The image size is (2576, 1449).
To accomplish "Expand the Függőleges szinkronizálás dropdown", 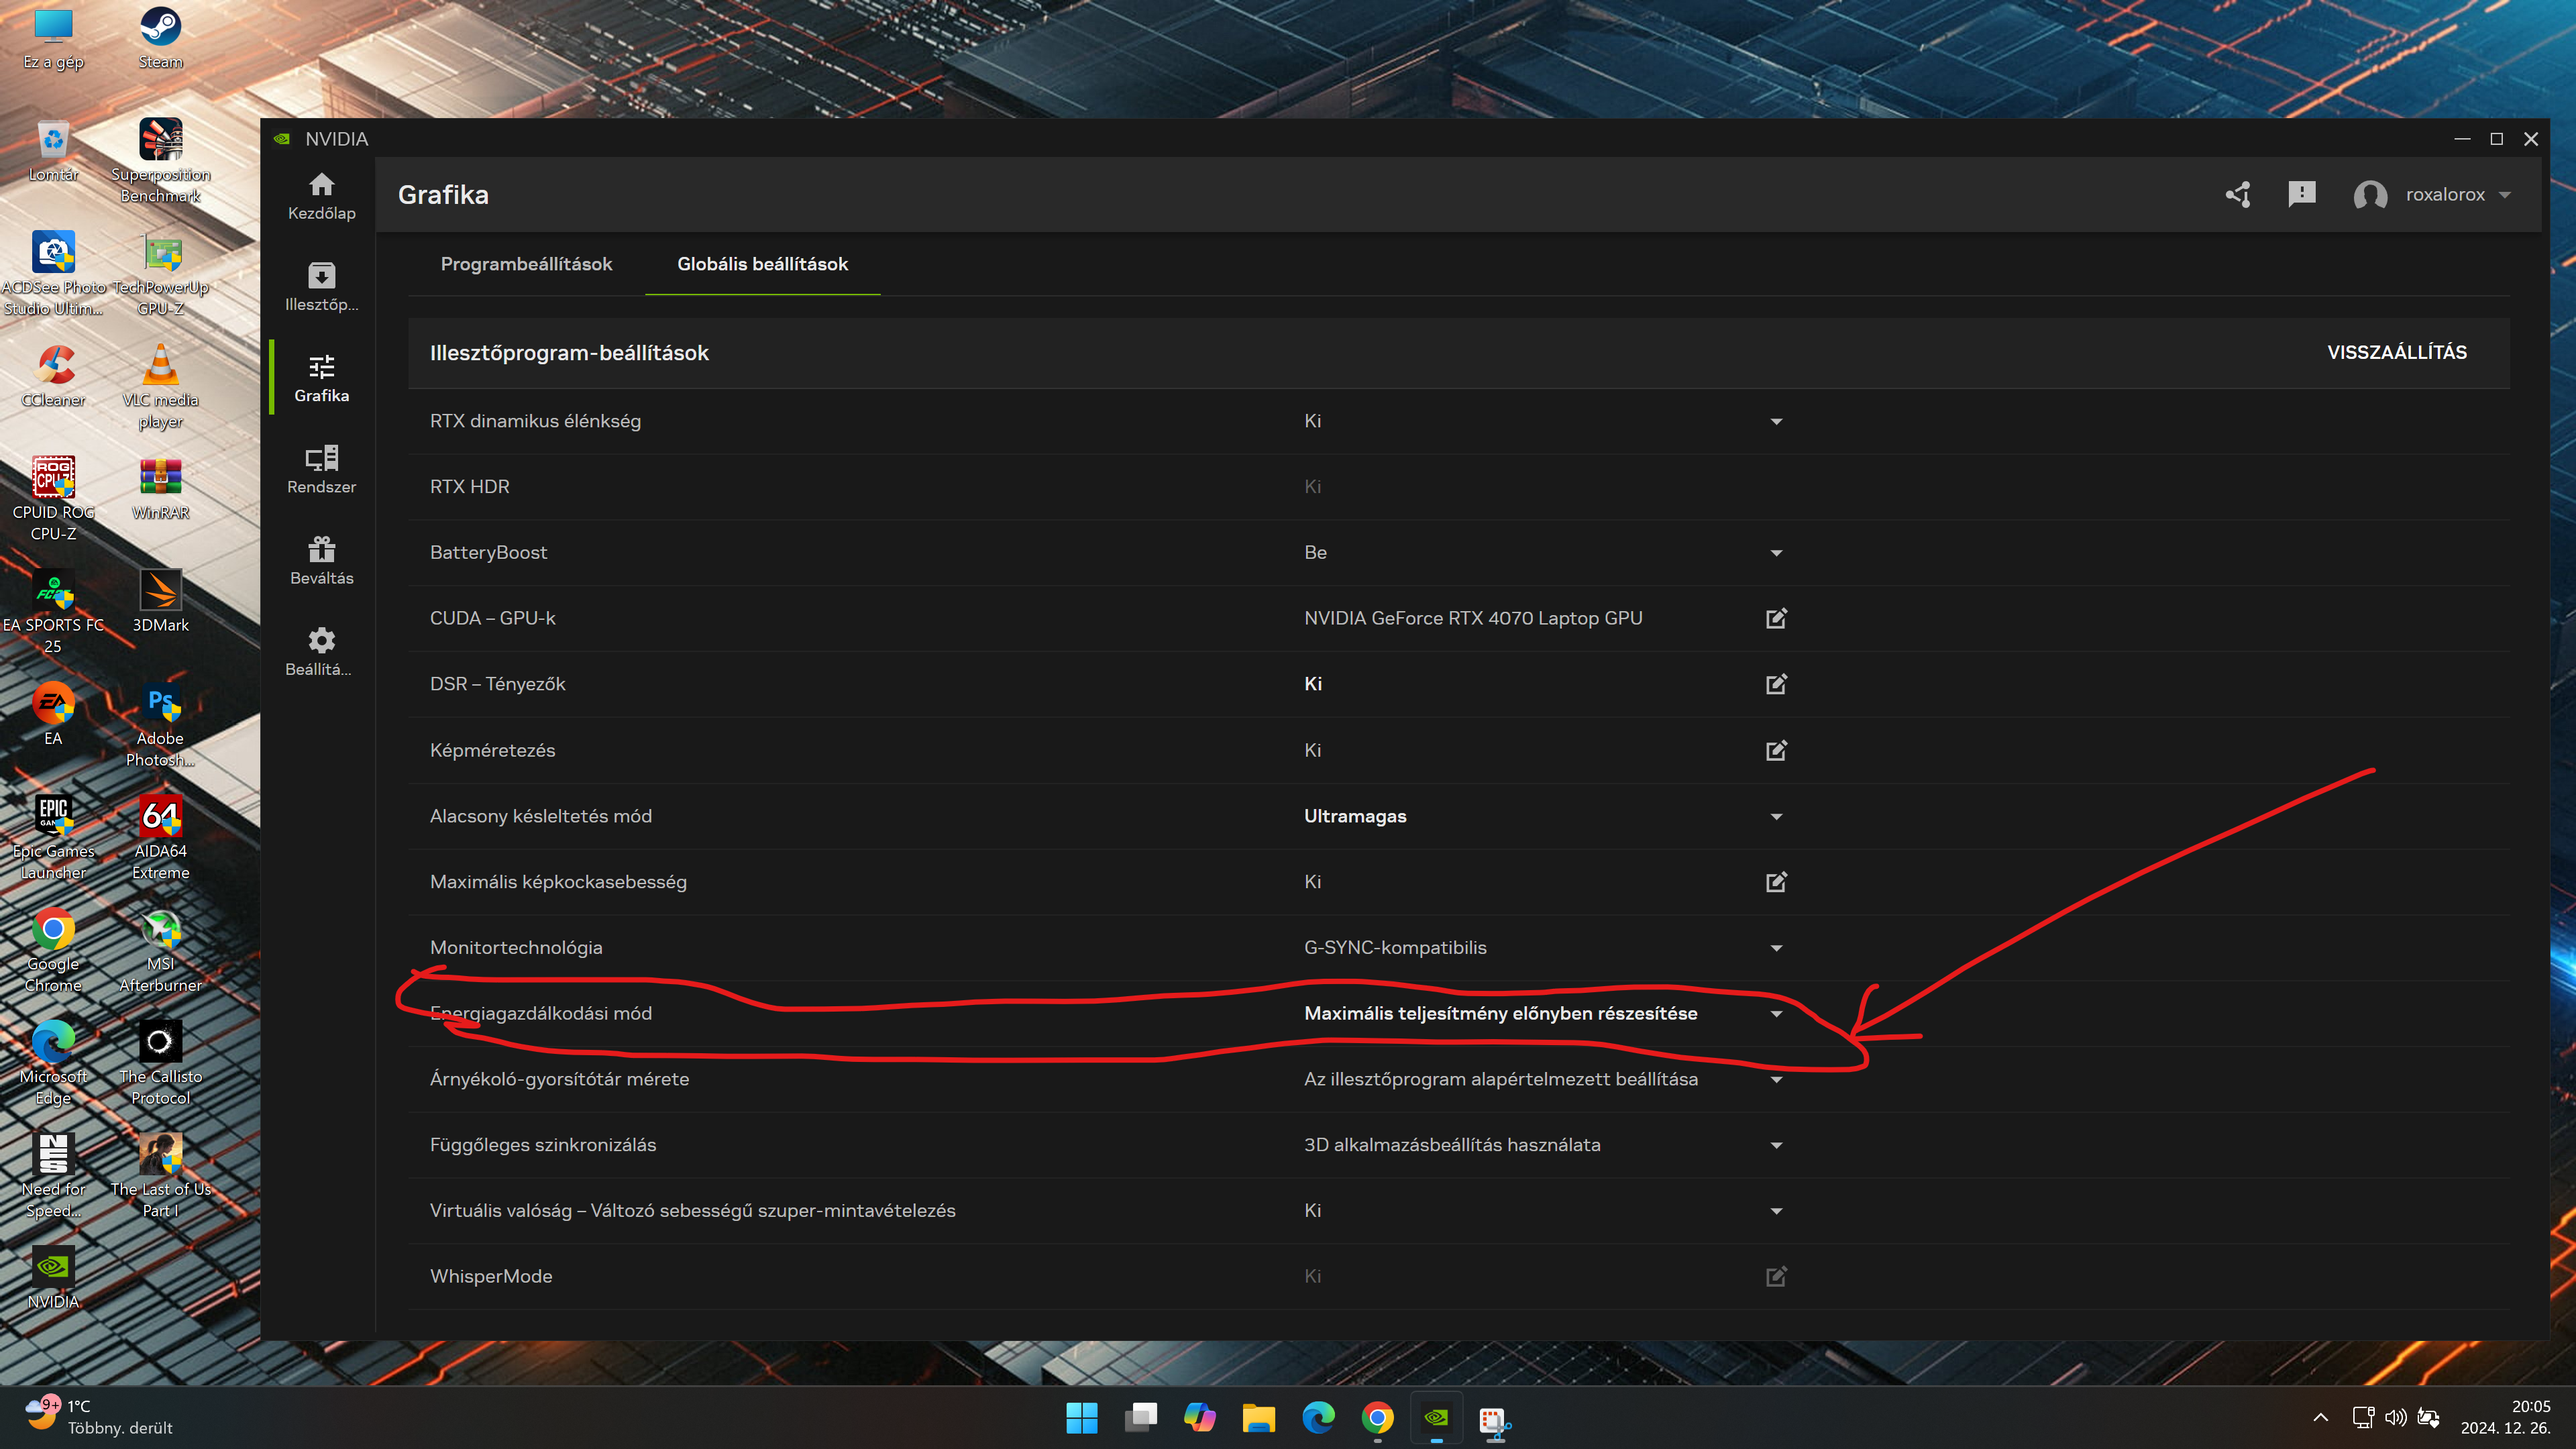I will pyautogui.click(x=1776, y=1146).
